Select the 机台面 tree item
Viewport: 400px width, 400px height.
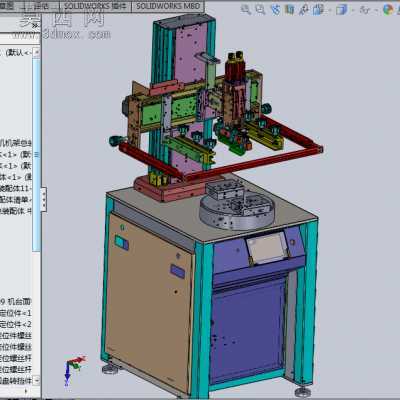pos(16,302)
